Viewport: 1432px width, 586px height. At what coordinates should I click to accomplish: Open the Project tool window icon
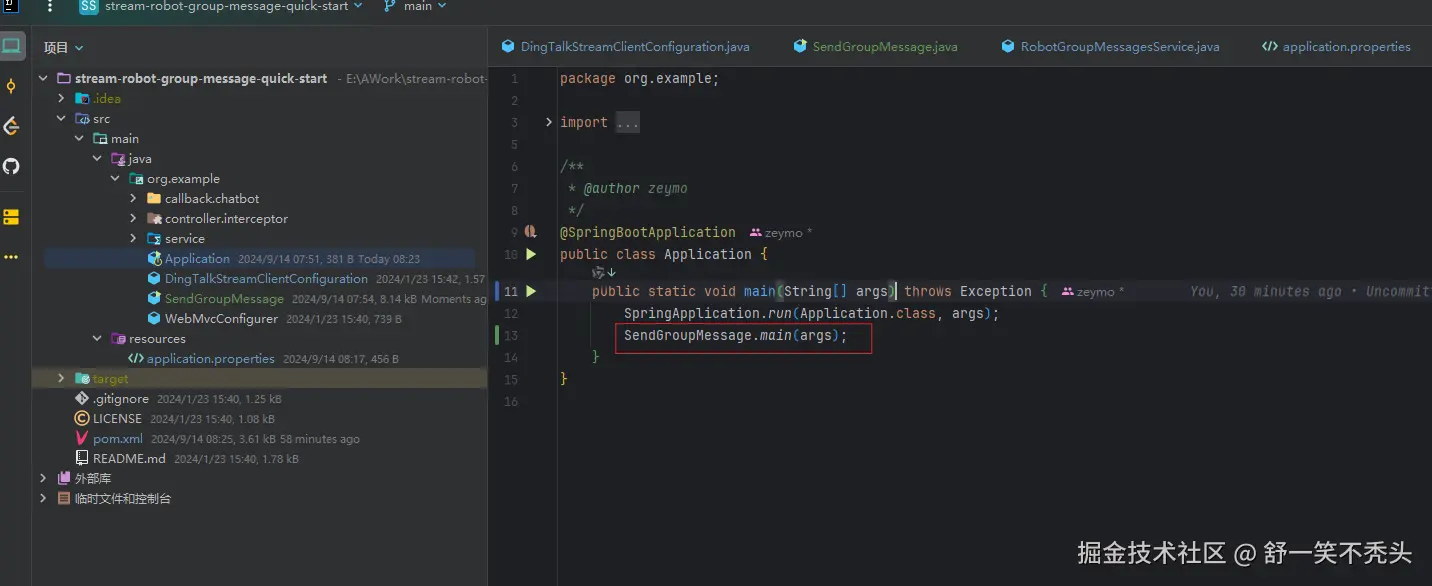[x=12, y=45]
